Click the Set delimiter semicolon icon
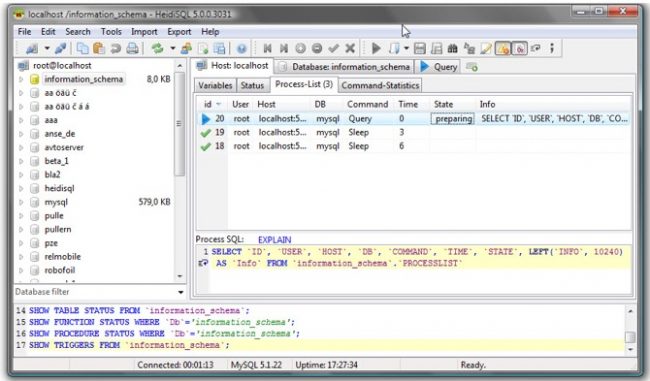 click(x=552, y=49)
